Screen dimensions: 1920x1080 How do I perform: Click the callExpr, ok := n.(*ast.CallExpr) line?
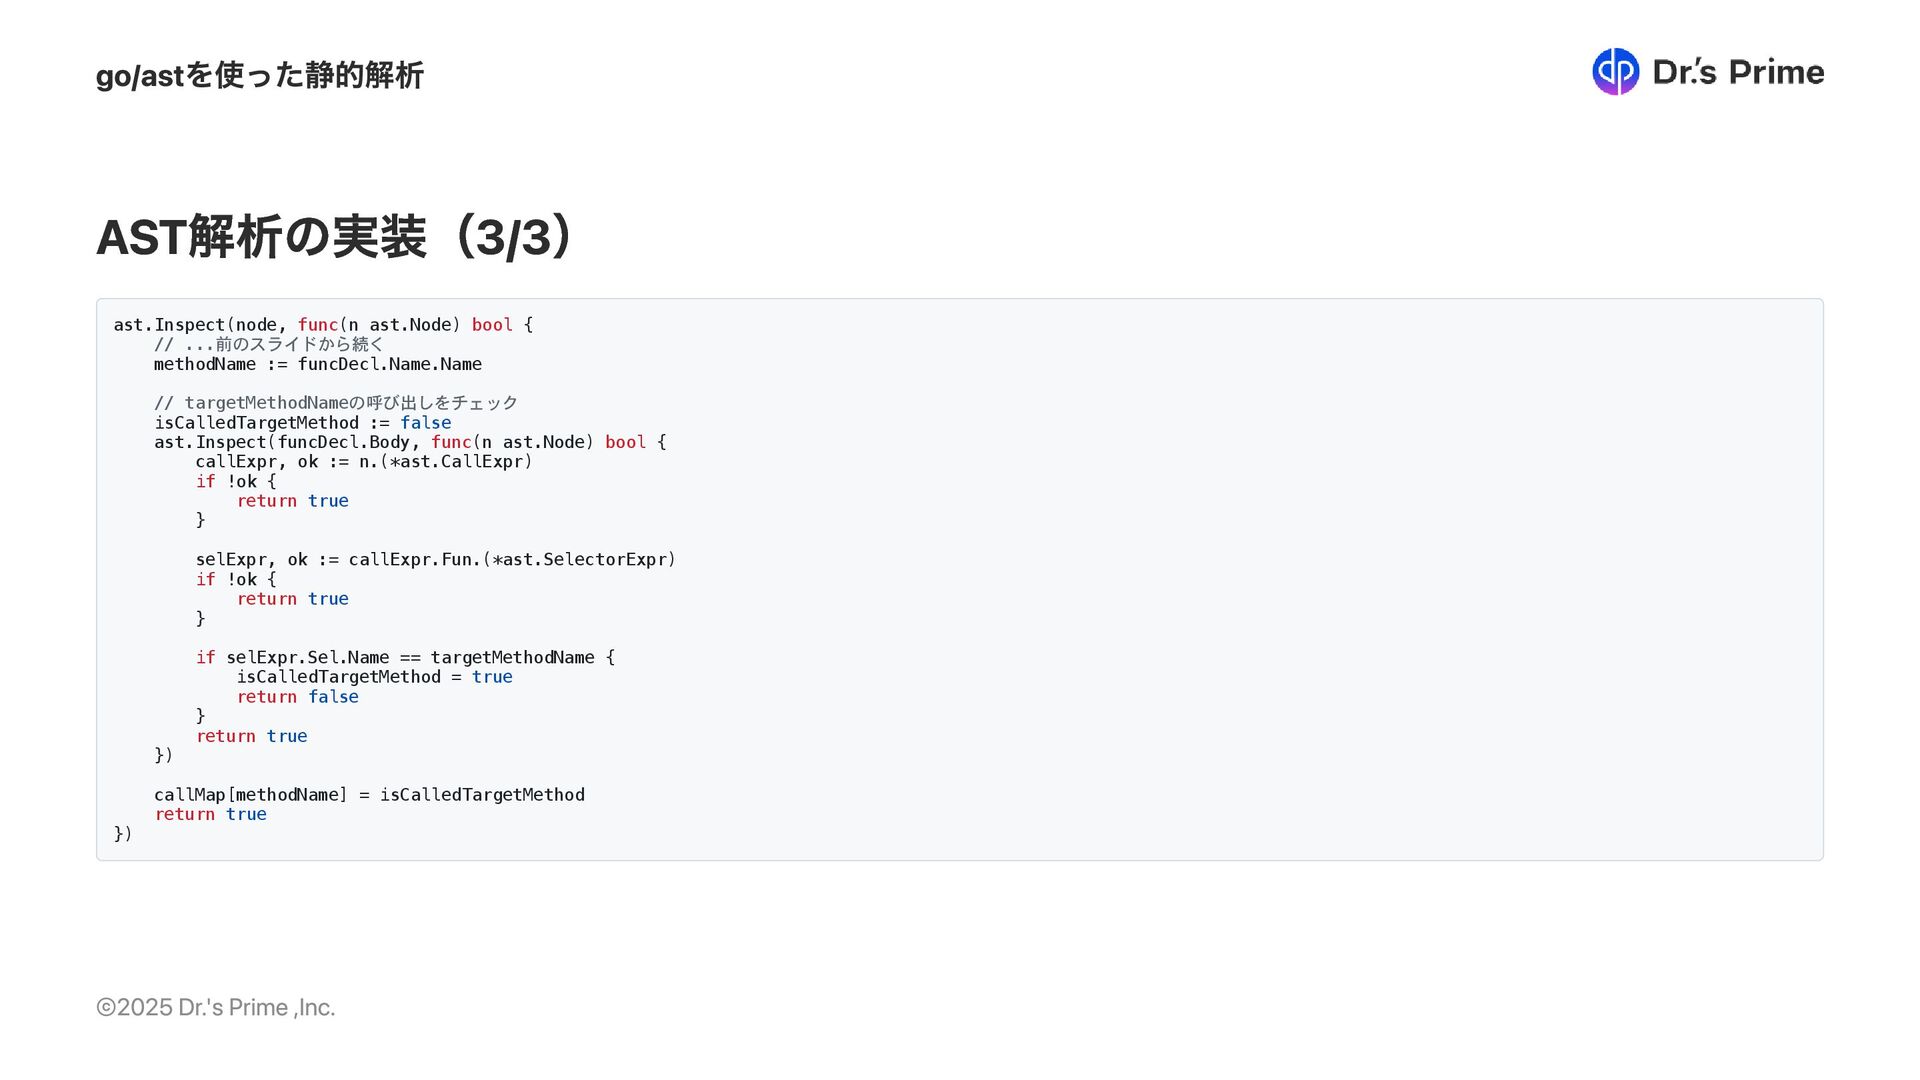click(x=364, y=462)
